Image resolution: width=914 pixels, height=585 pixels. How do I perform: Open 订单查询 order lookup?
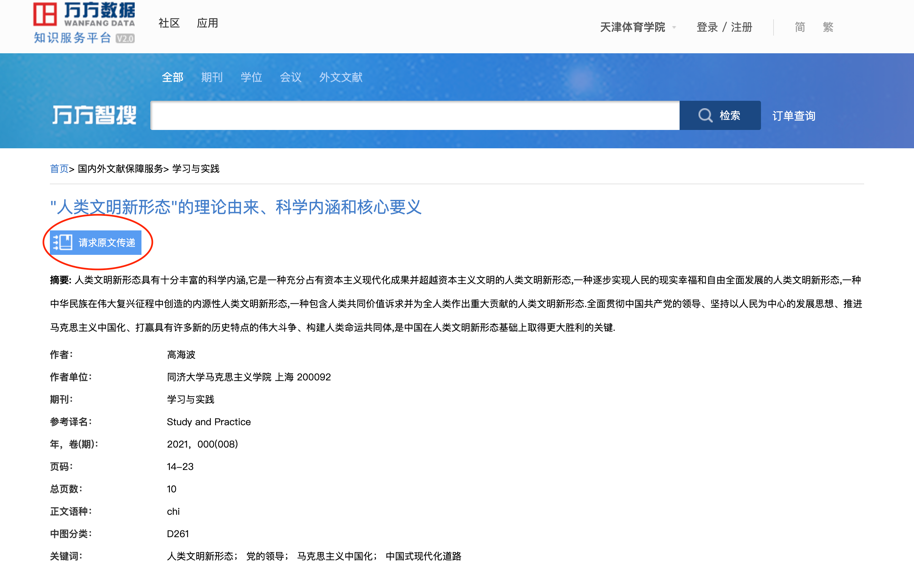click(x=794, y=116)
